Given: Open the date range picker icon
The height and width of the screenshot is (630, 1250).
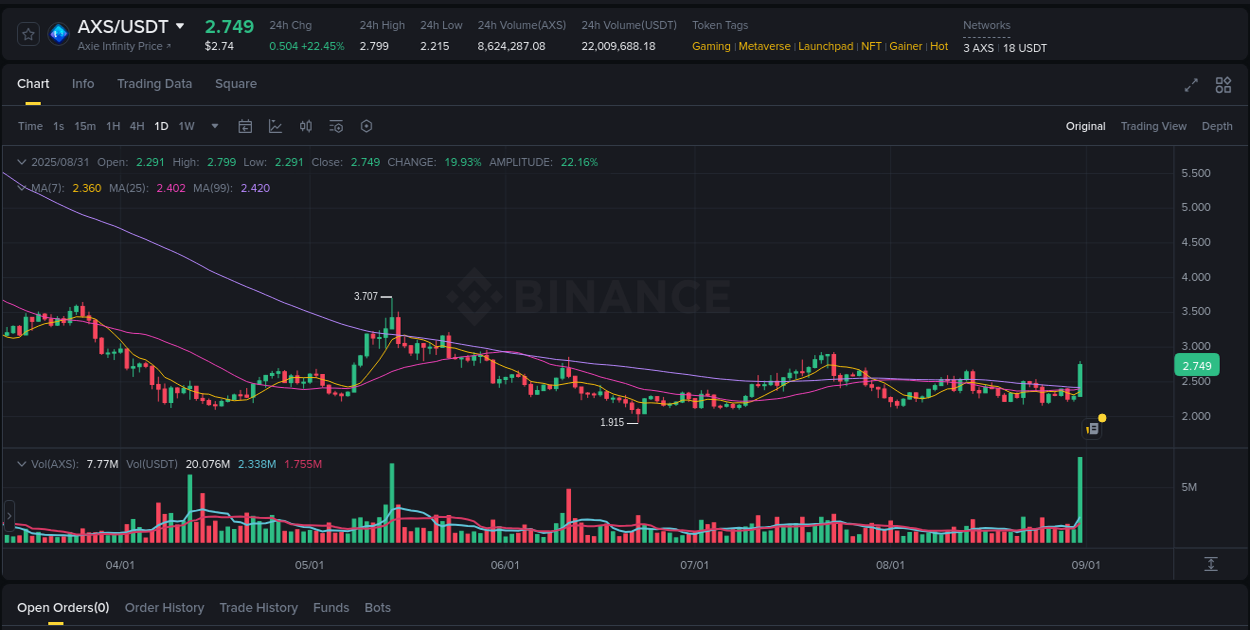Looking at the screenshot, I should (x=245, y=126).
